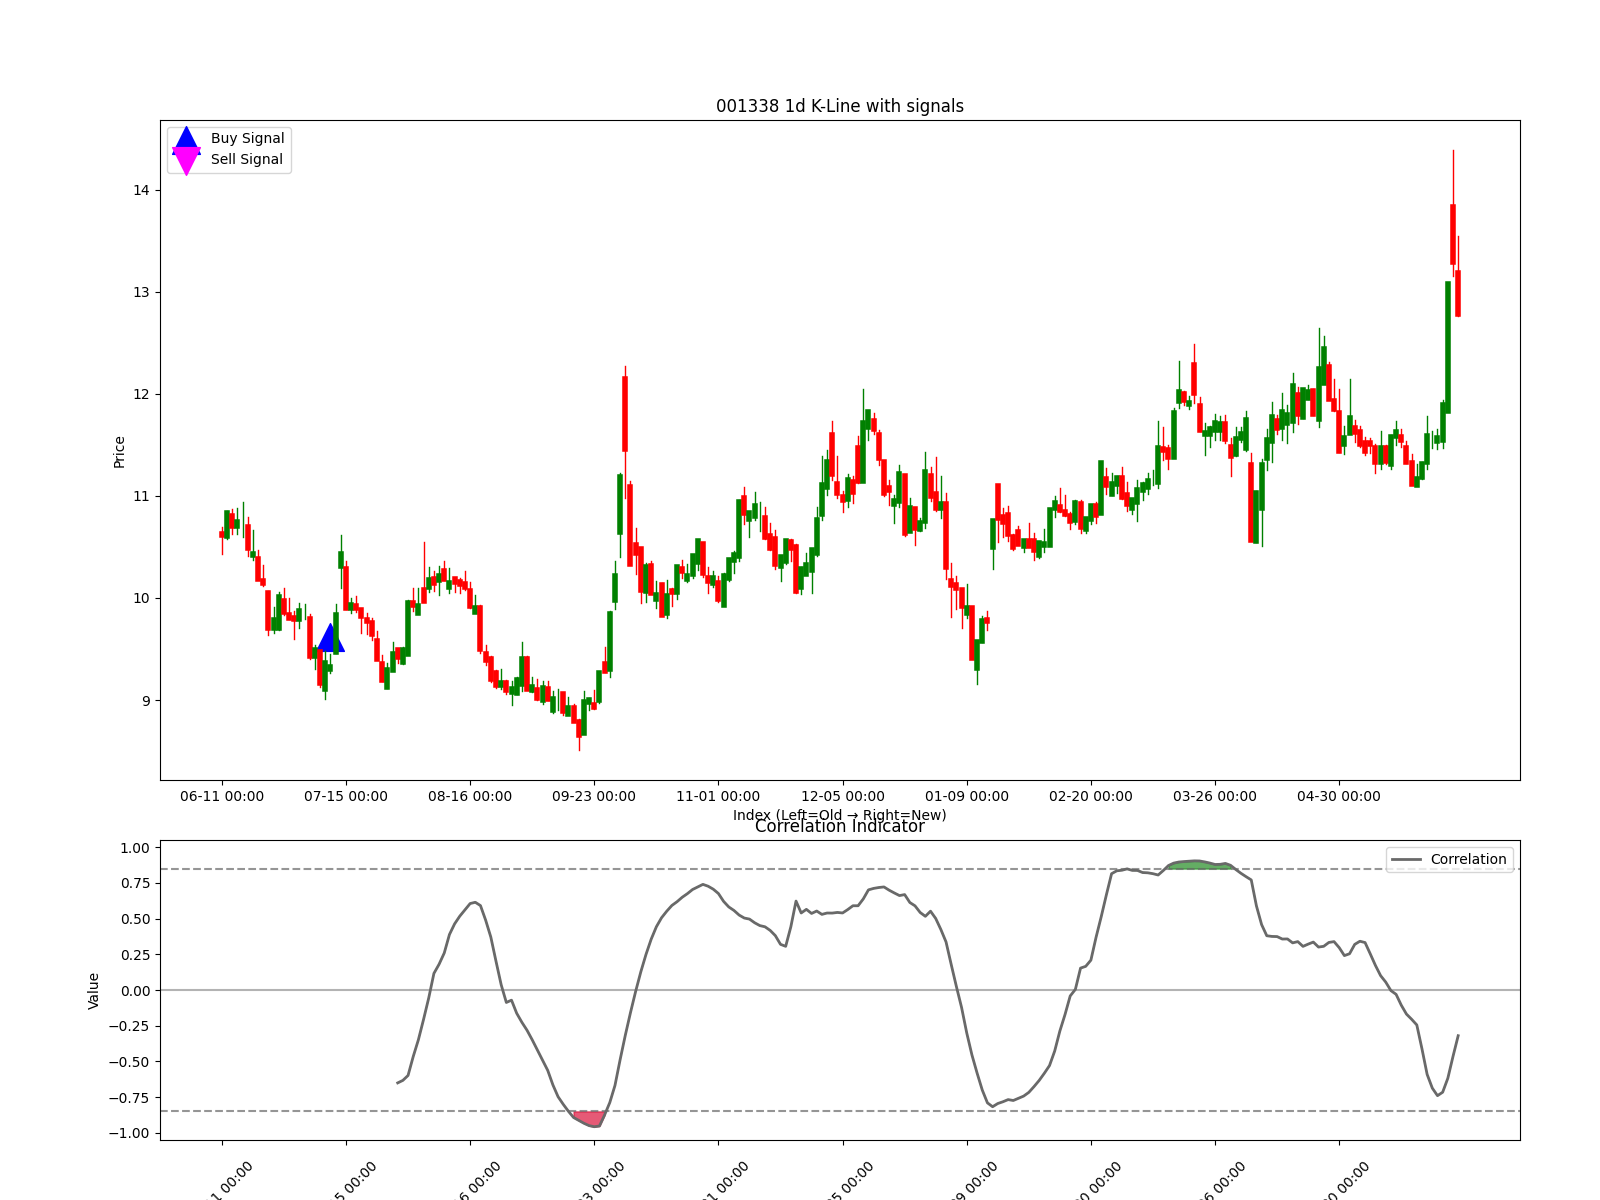Click the '11-01 00:00' date tick label
Image resolution: width=1600 pixels, height=1200 pixels.
(x=718, y=796)
